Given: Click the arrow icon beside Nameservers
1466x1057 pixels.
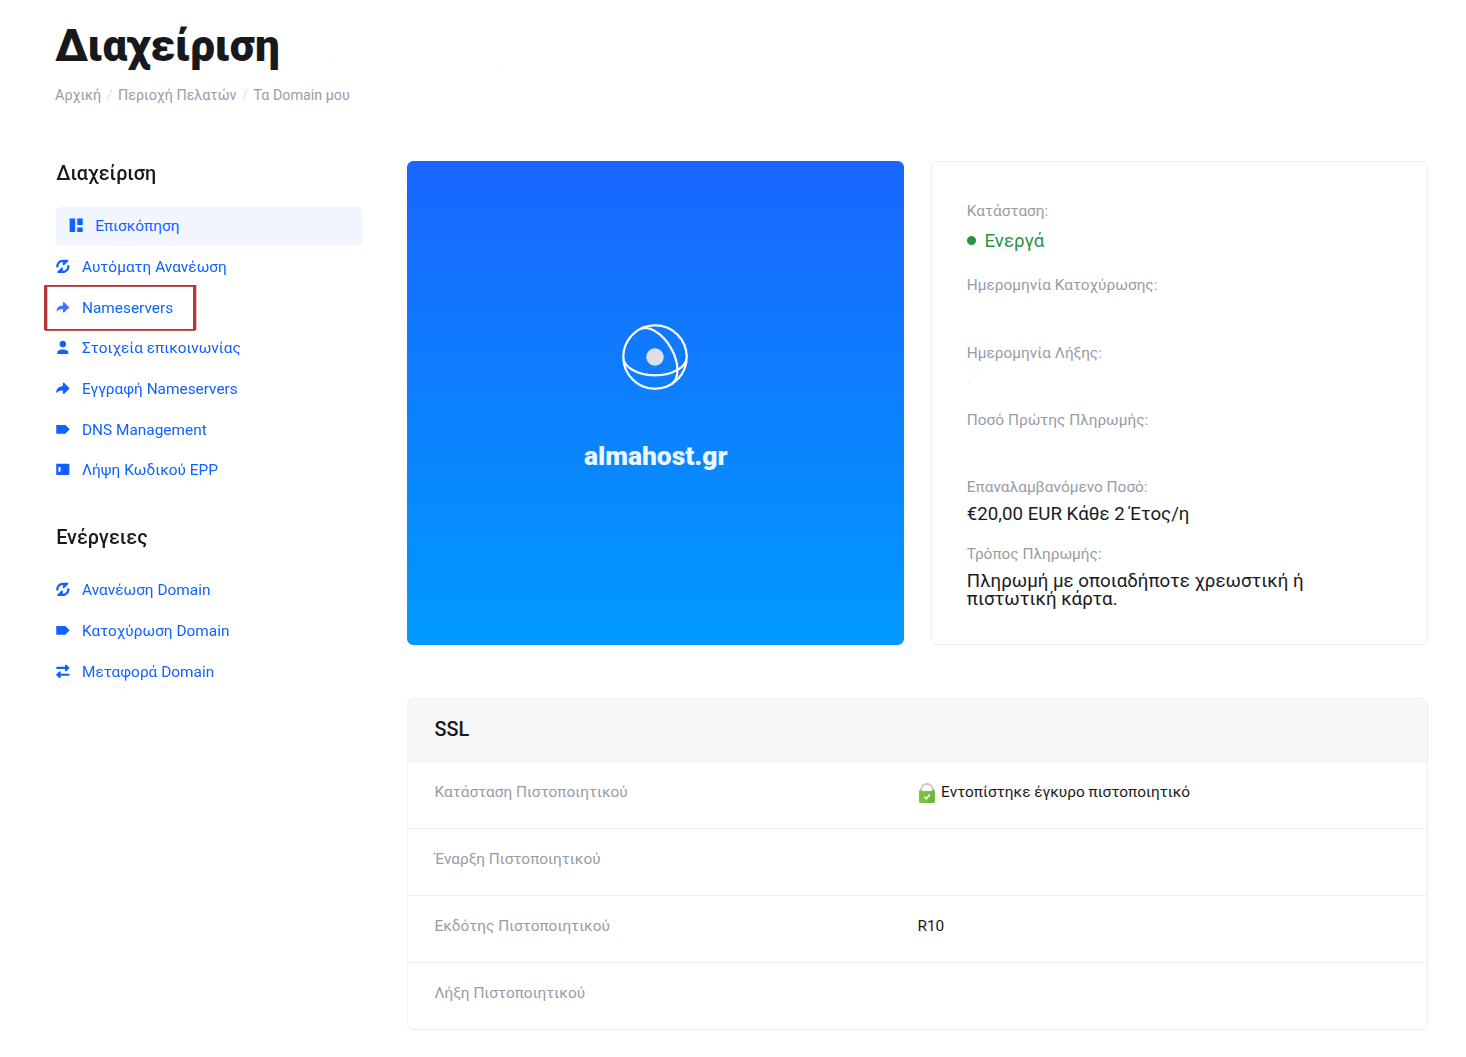Looking at the screenshot, I should pyautogui.click(x=63, y=308).
